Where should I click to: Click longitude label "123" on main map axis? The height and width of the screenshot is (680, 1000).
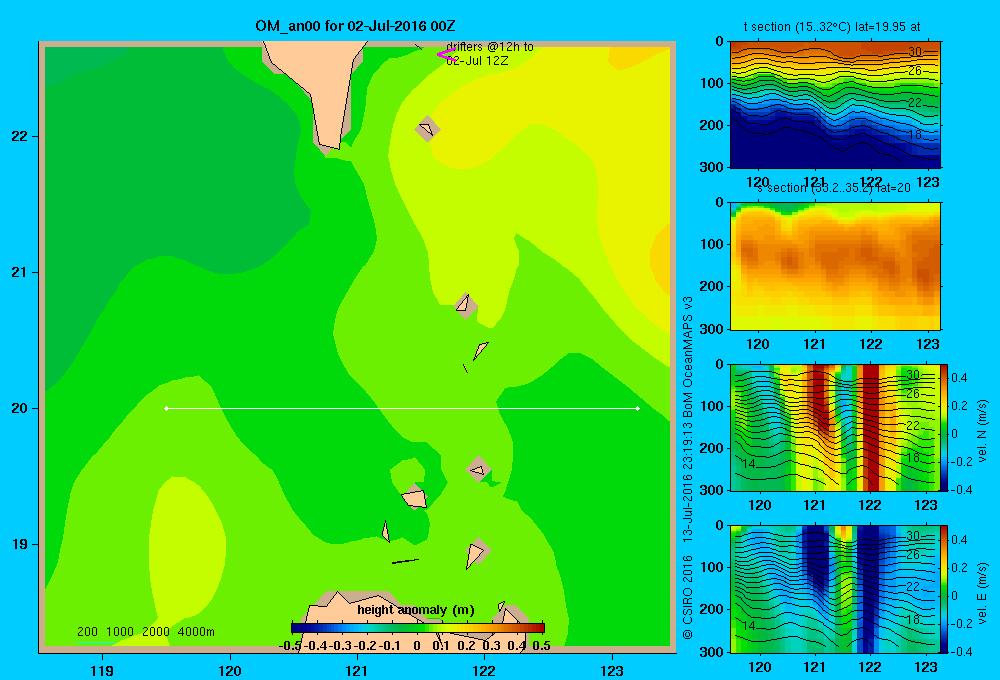tap(612, 670)
